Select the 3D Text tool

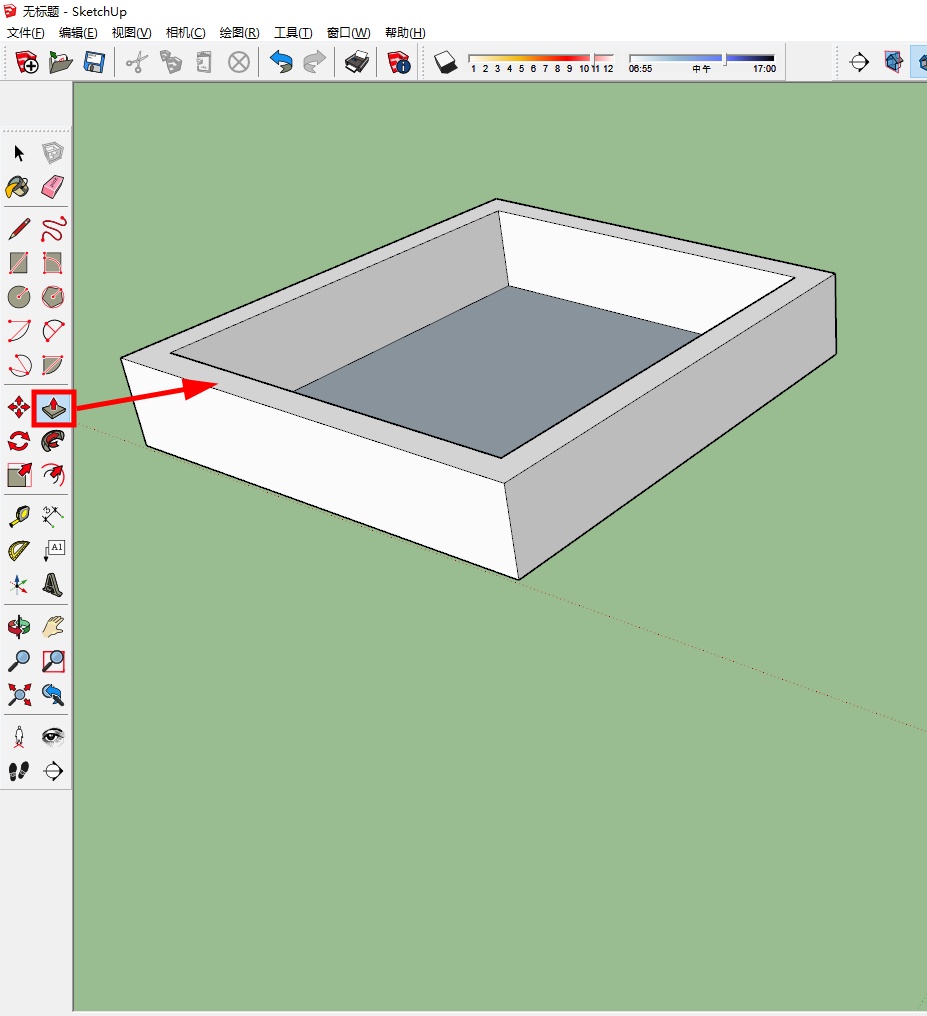point(52,585)
